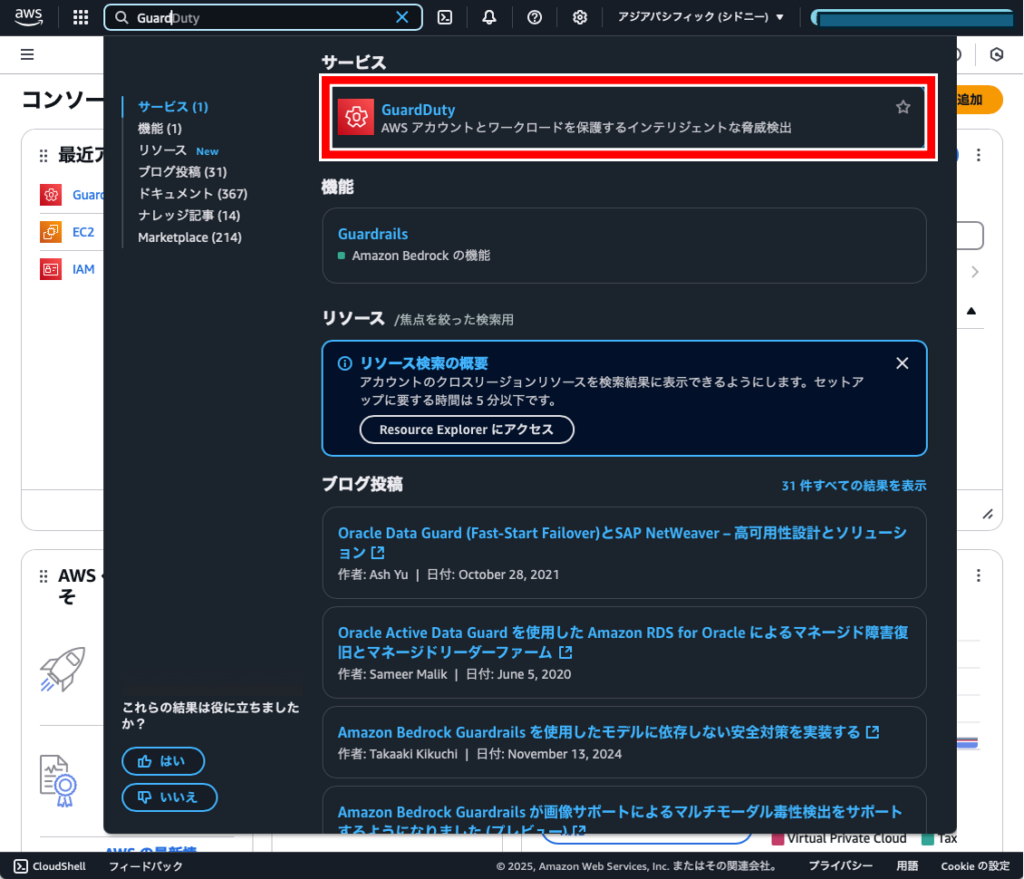The width and height of the screenshot is (1024, 879).
Task: Click the GuardDuty service icon
Action: pos(353,117)
